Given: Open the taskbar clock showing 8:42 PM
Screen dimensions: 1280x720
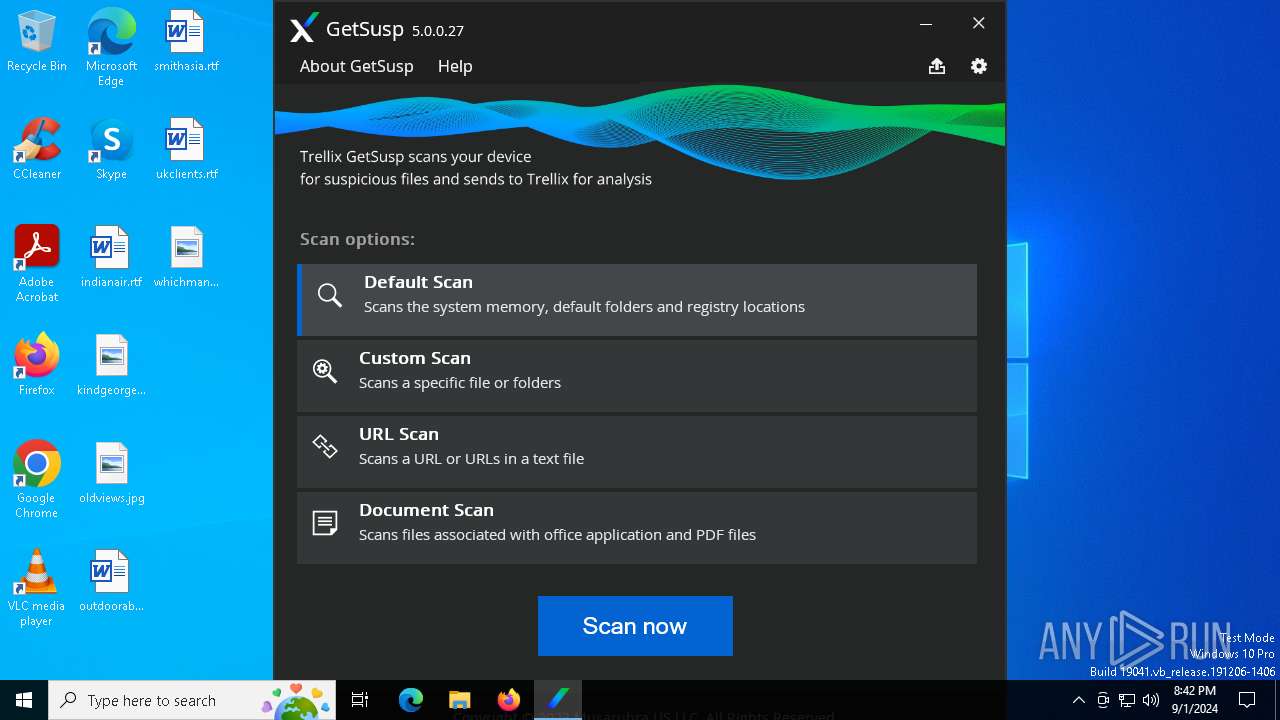Looking at the screenshot, I should pyautogui.click(x=1195, y=700).
